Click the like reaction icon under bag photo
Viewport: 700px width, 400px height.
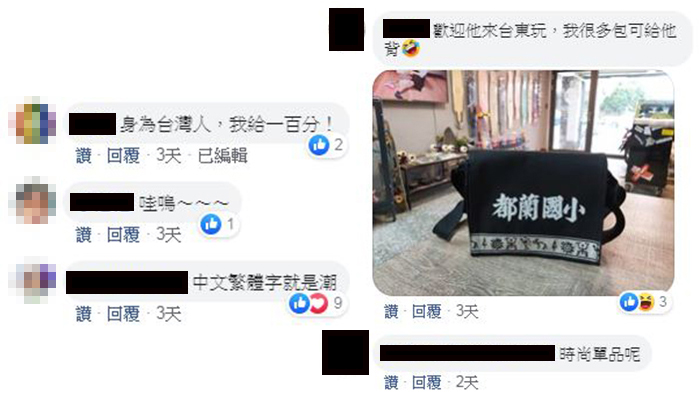pos(629,302)
